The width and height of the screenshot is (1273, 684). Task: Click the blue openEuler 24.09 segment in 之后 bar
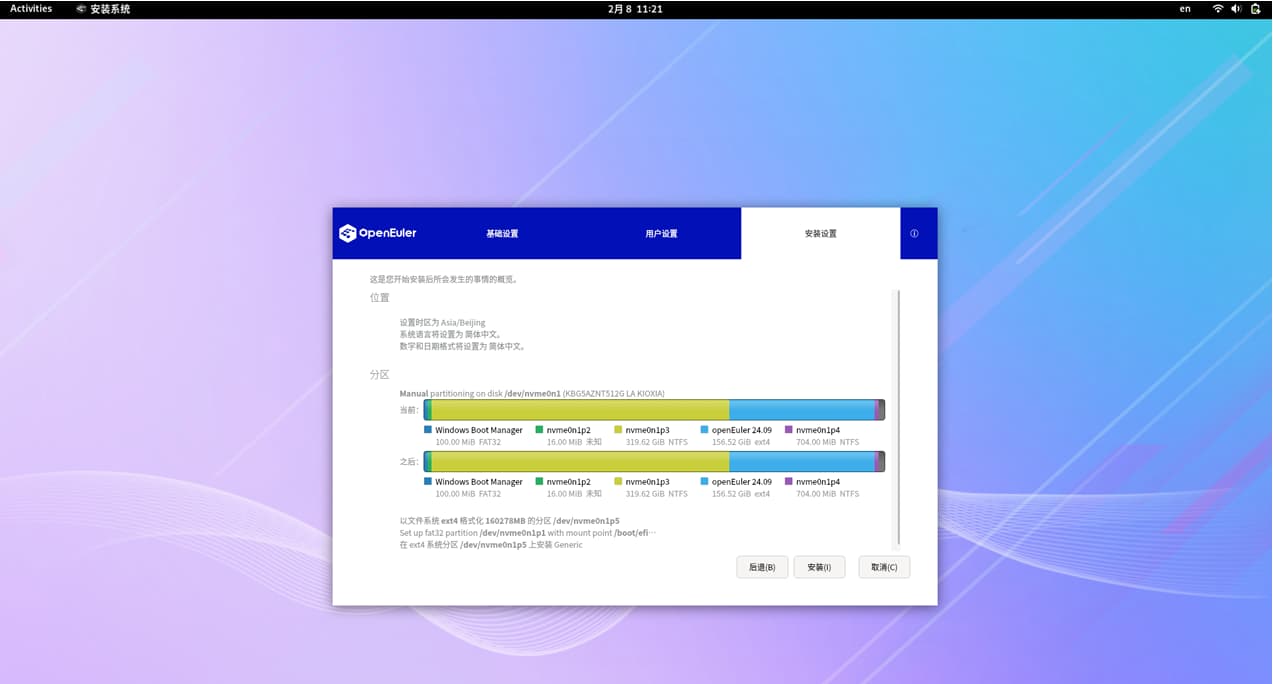pyautogui.click(x=801, y=461)
